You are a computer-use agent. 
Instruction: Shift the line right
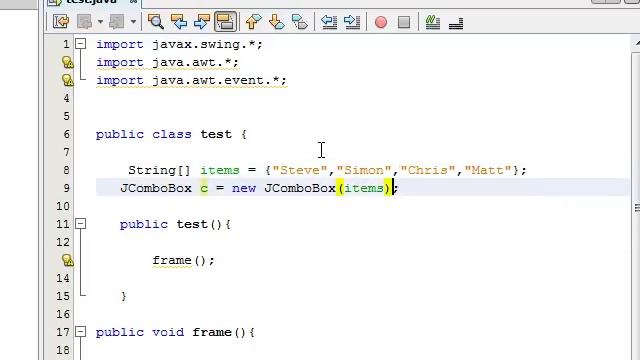352,22
